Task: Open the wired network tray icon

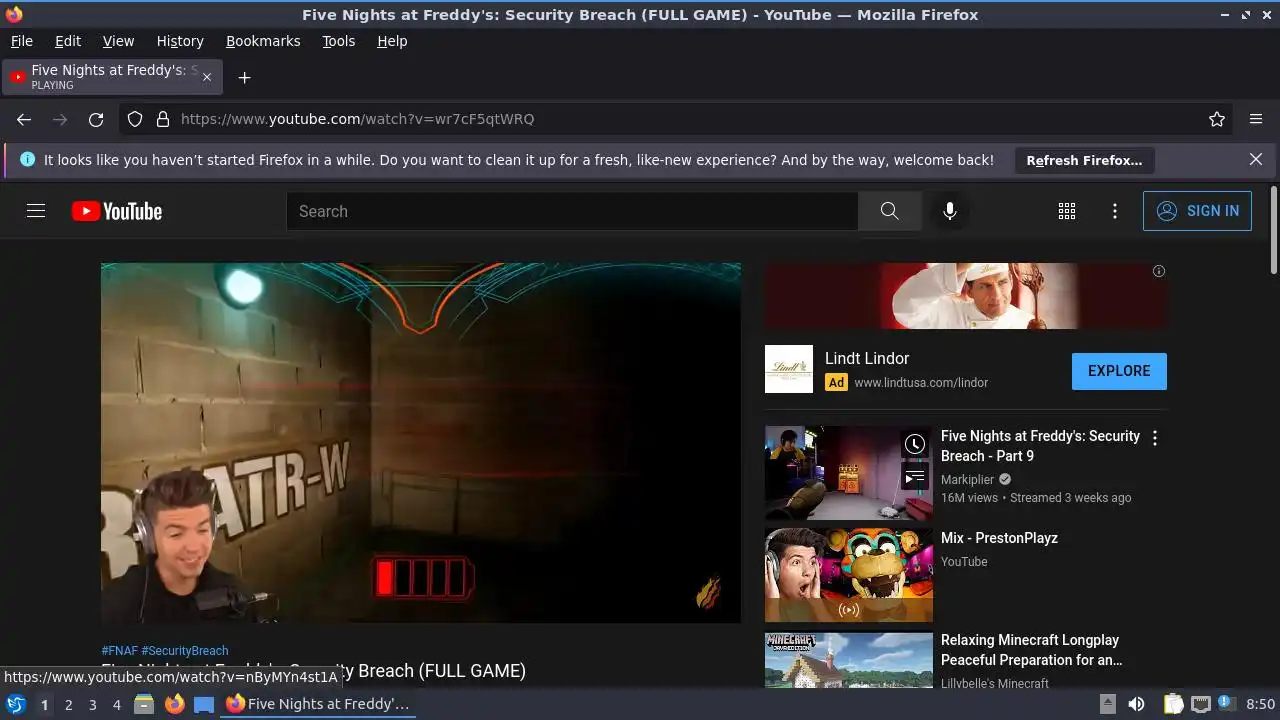Action: point(1201,704)
